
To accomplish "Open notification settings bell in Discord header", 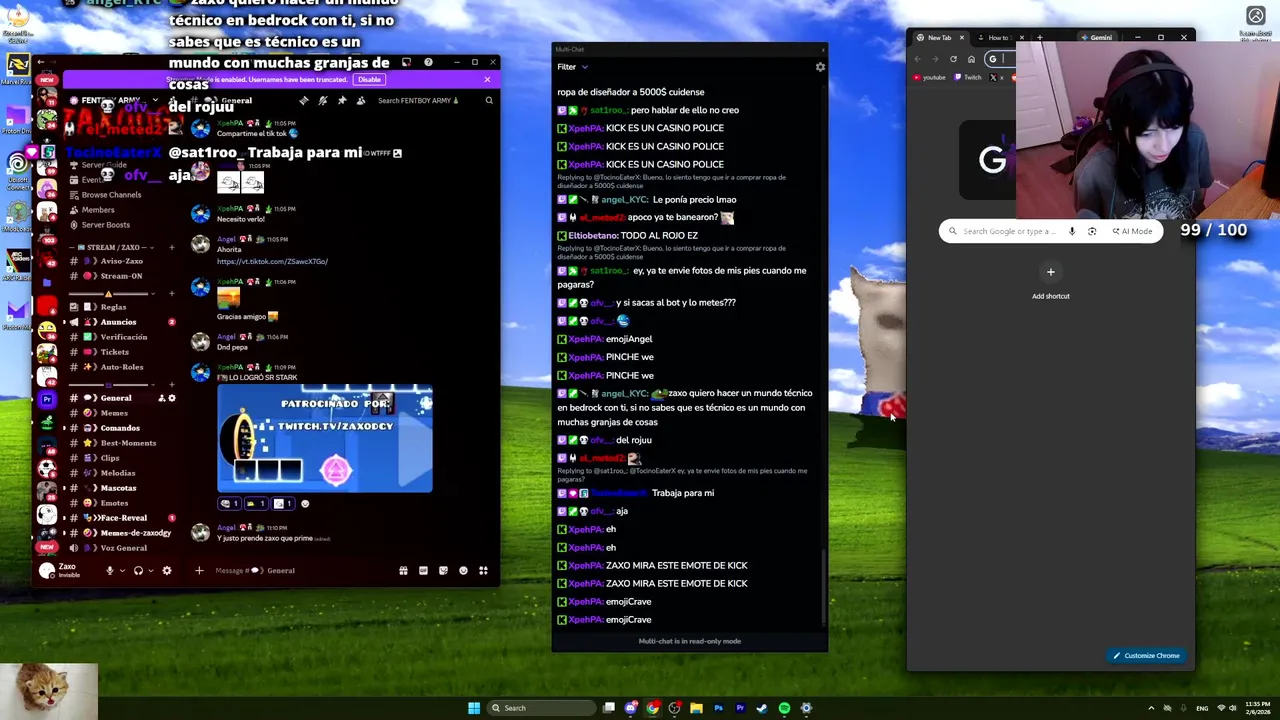I will [x=322, y=100].
